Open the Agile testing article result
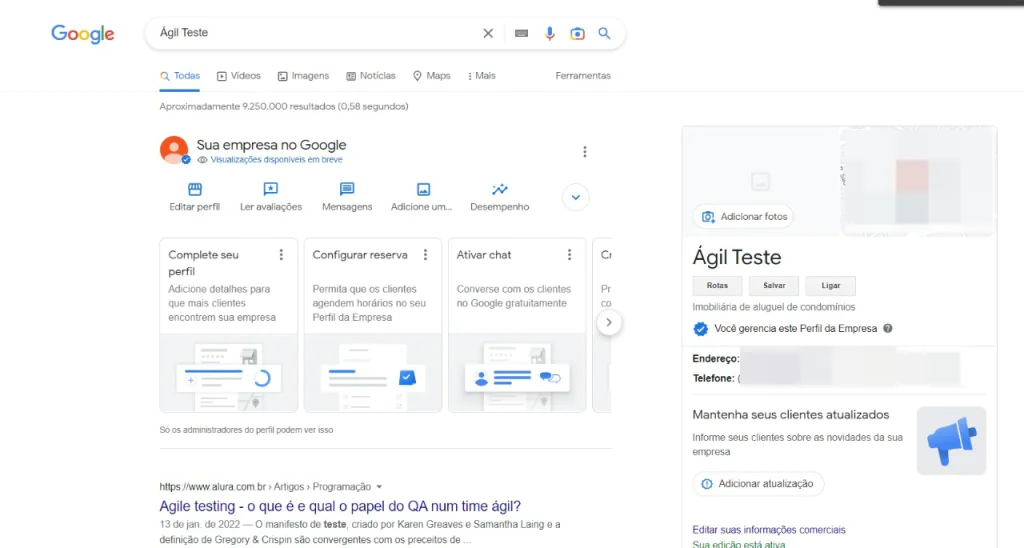 point(340,506)
